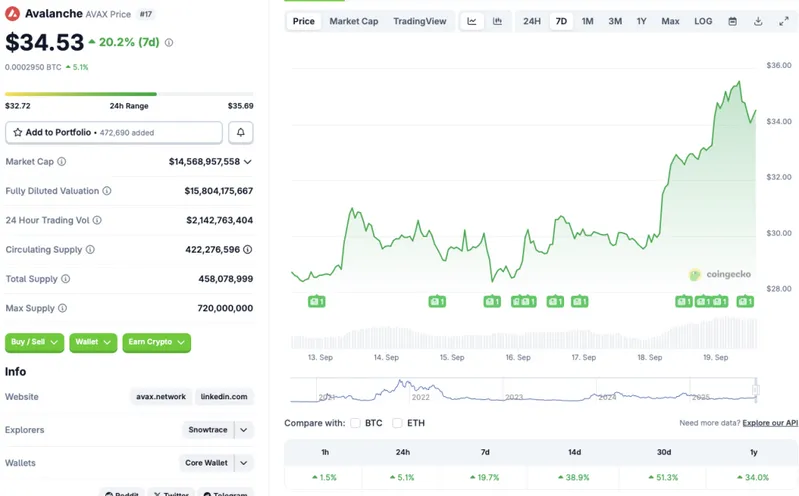Open Market Cap info tooltip icon
Screen dimensions: 799x496
(62, 162)
